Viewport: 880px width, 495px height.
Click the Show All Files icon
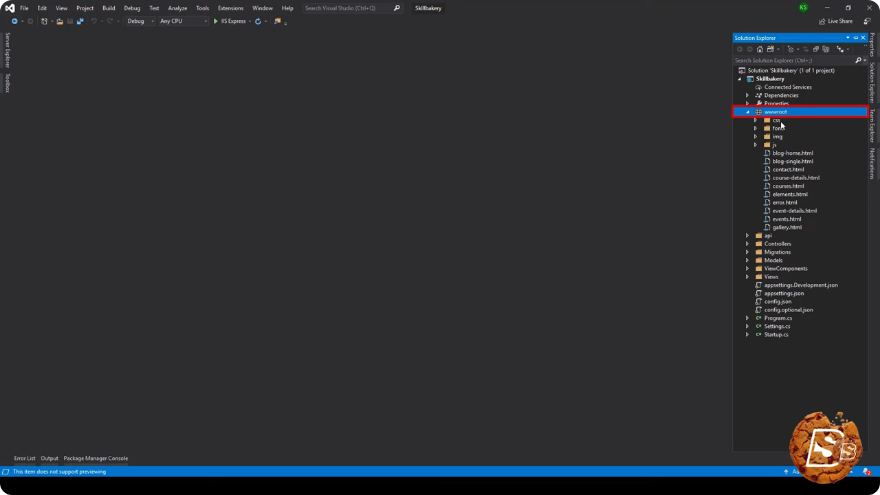[826, 49]
